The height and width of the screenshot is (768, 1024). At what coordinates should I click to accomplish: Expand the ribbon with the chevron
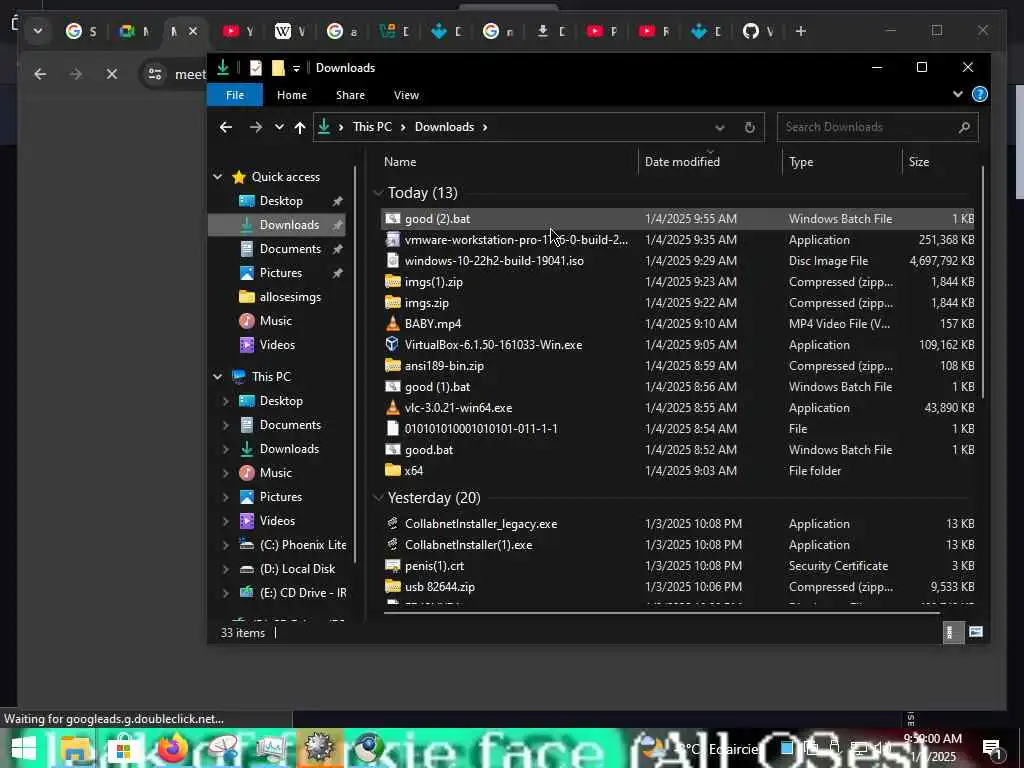click(x=957, y=94)
